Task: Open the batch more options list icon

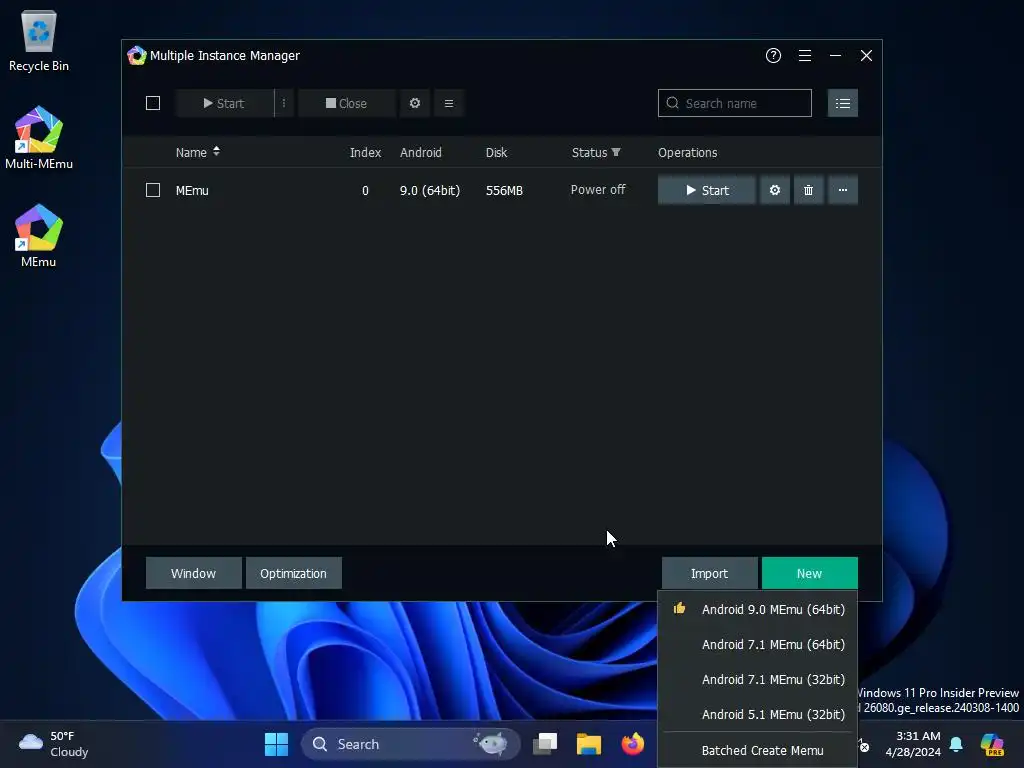Action: 449,103
